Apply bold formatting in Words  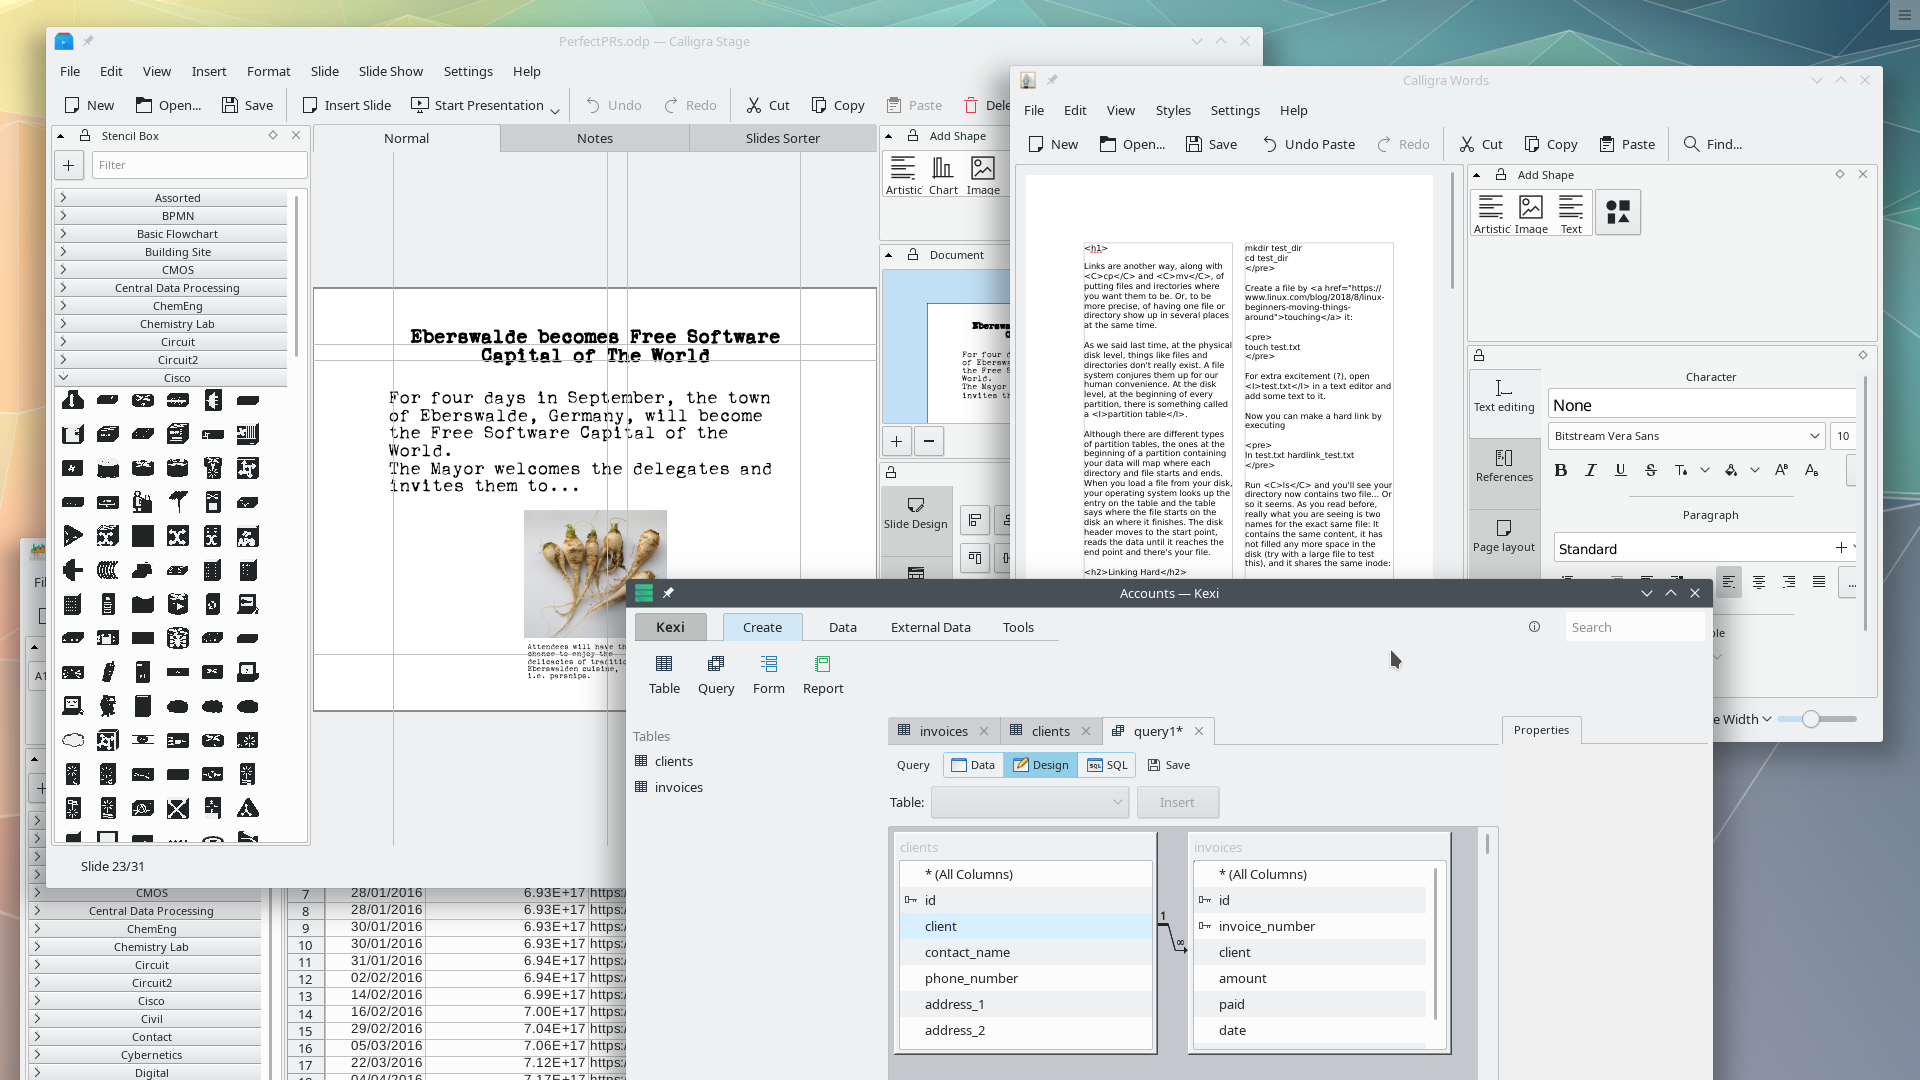tap(1561, 470)
